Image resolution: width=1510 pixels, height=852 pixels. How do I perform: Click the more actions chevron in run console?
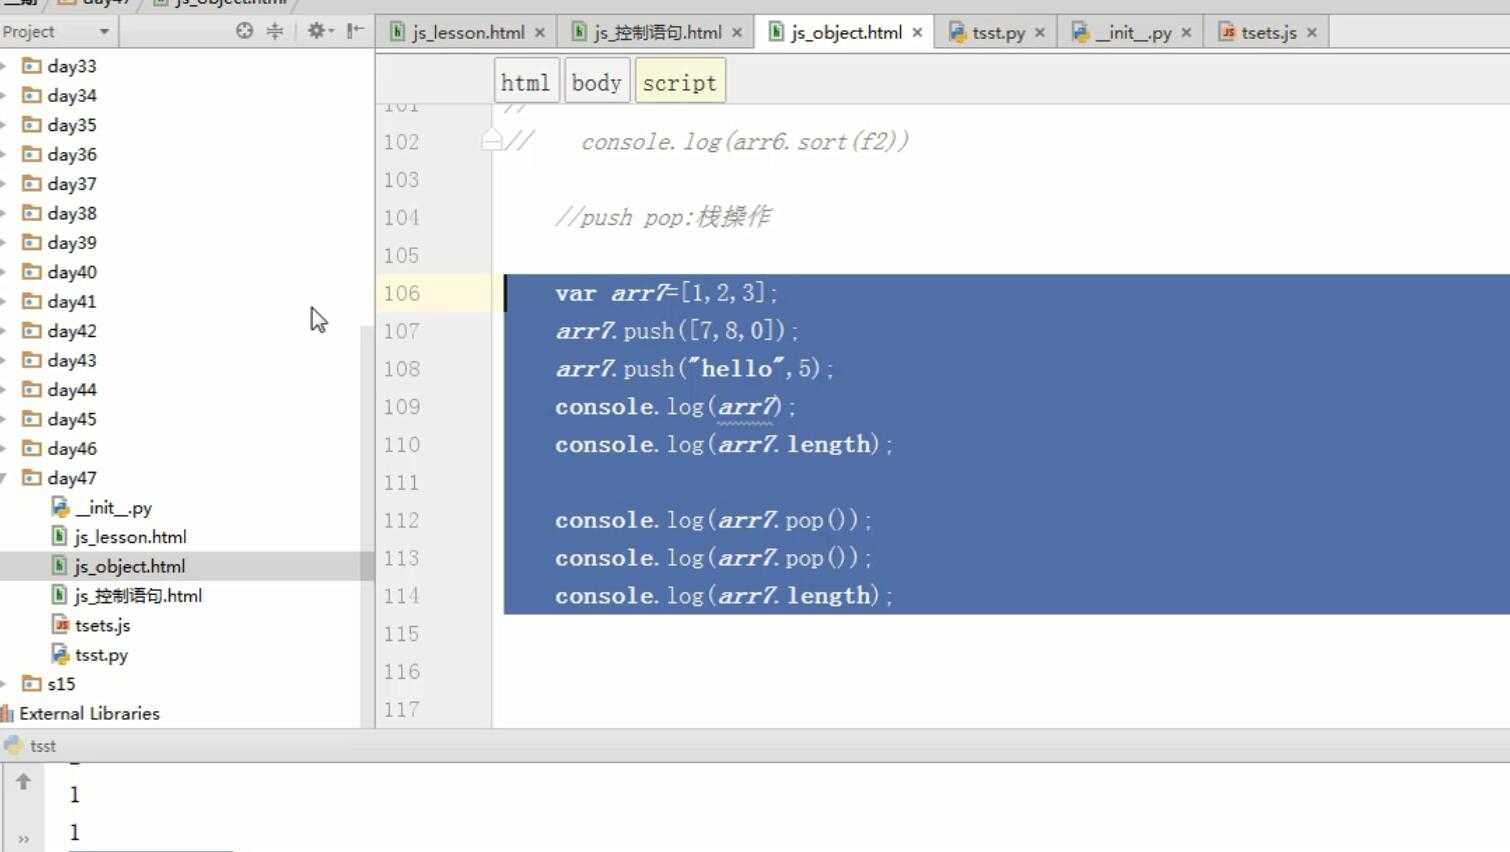click(x=23, y=839)
